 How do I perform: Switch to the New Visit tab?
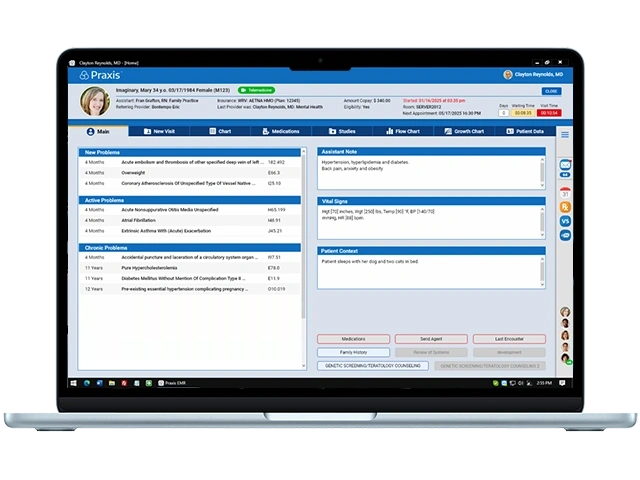160,131
